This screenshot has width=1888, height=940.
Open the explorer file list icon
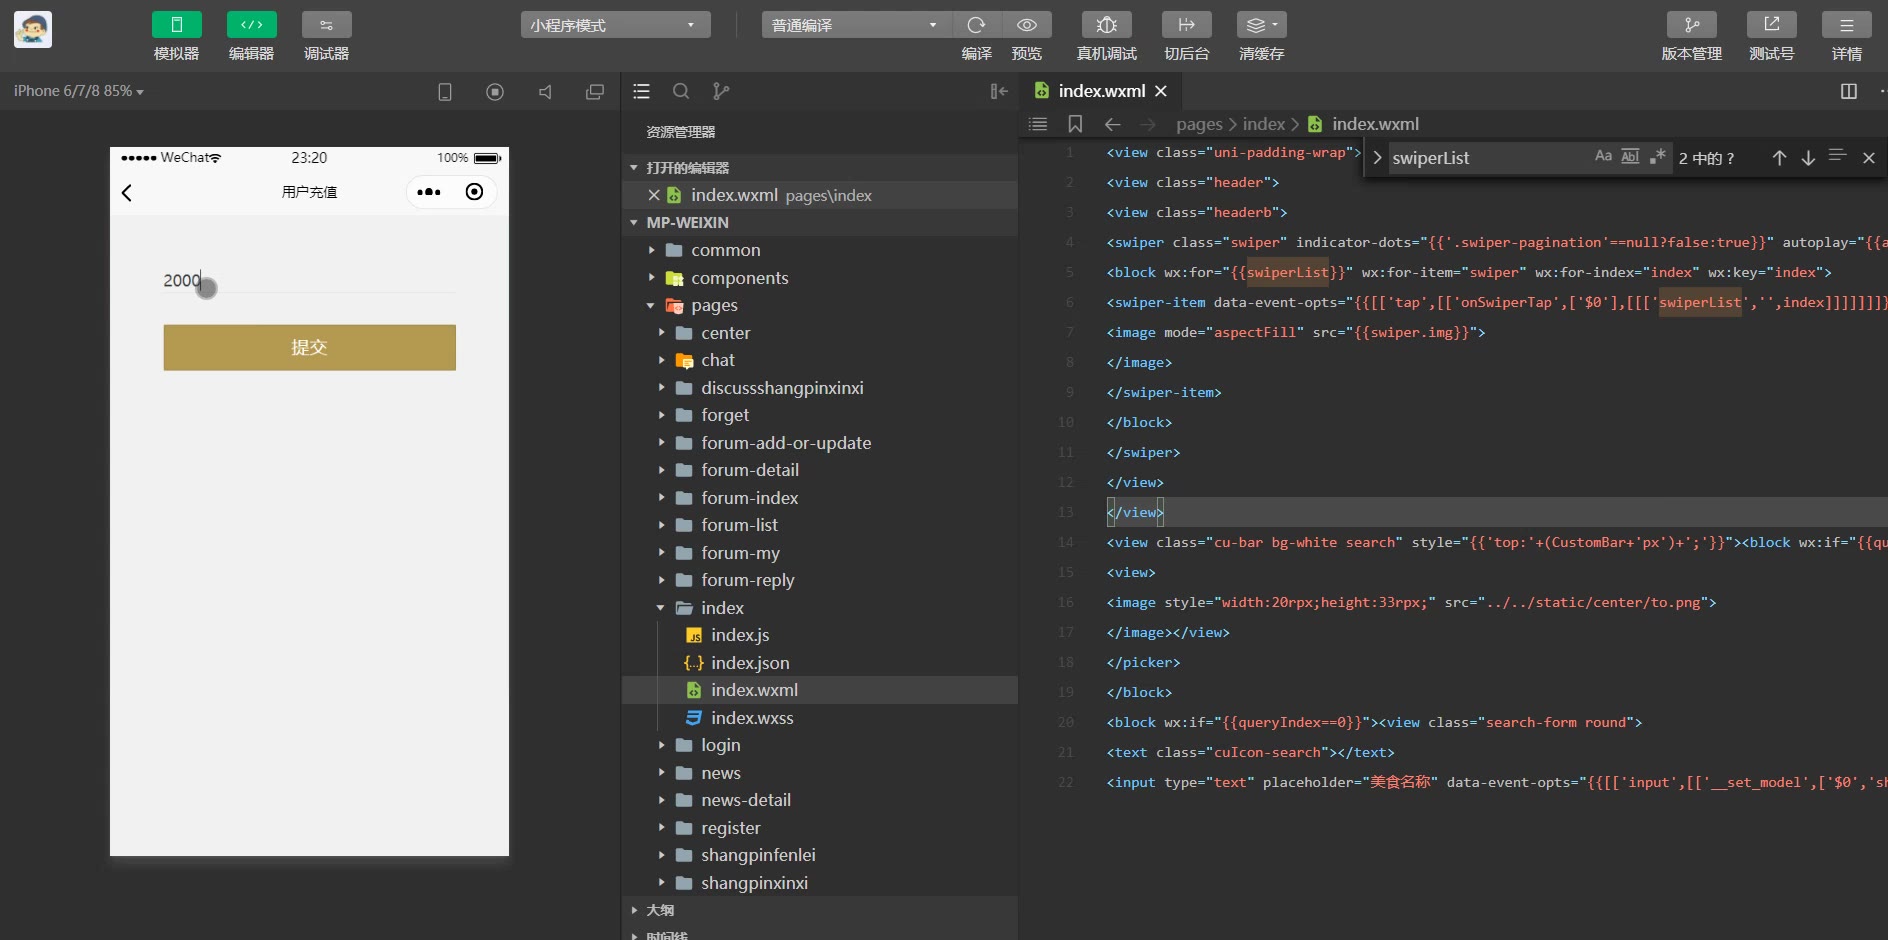coord(642,92)
